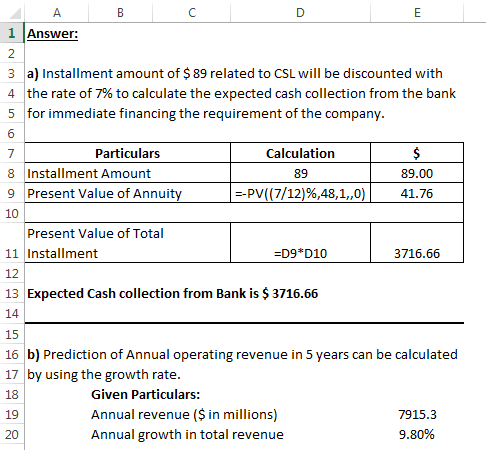The image size is (486, 450).
Task: Click the 'Answer:' cell
Action: pos(52,33)
